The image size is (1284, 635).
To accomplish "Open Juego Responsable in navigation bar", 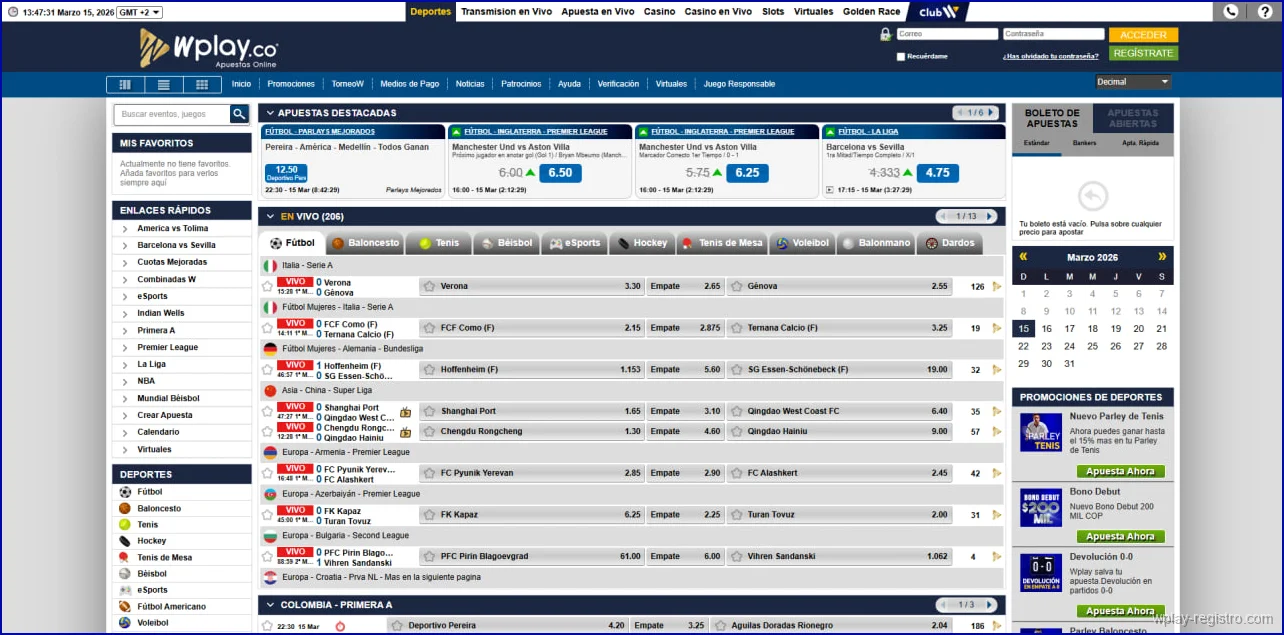I will pyautogui.click(x=739, y=84).
